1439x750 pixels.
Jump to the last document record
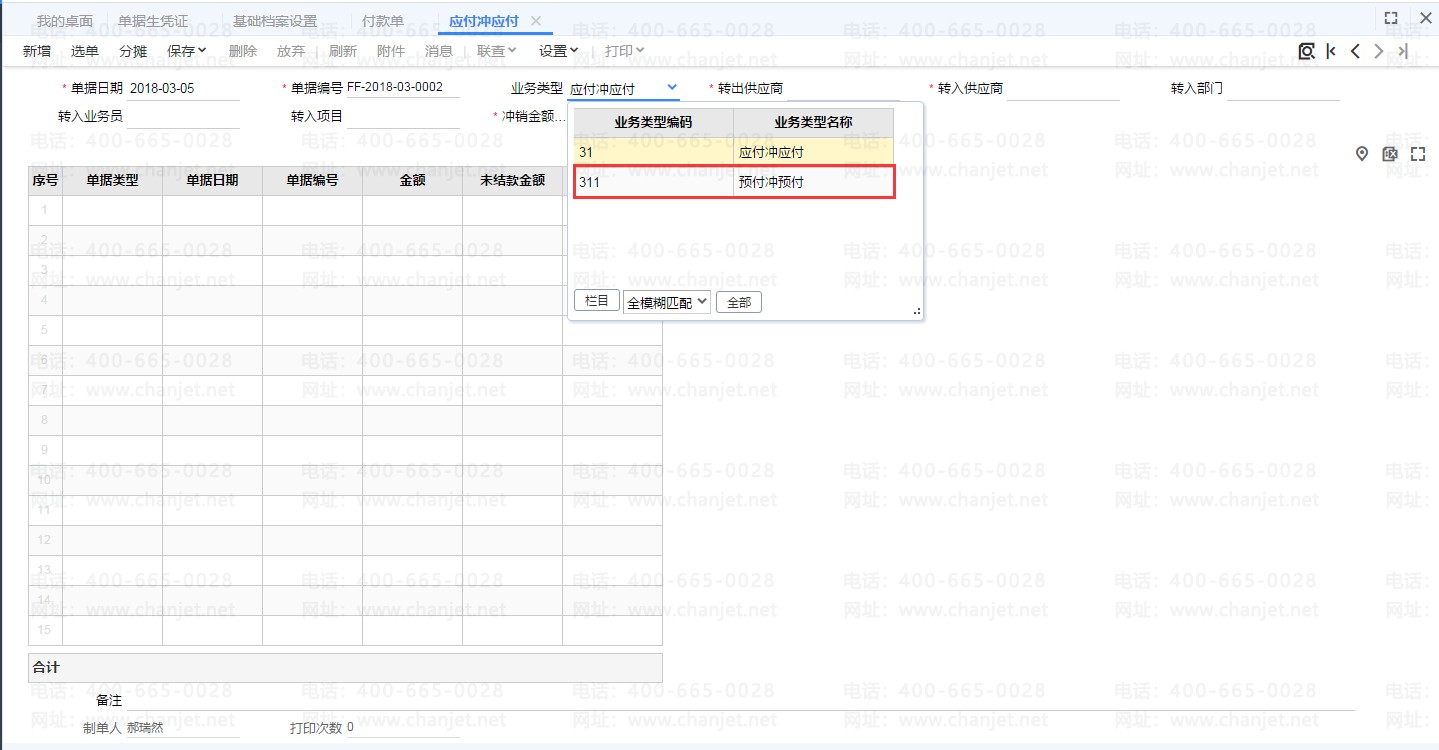click(x=1403, y=51)
